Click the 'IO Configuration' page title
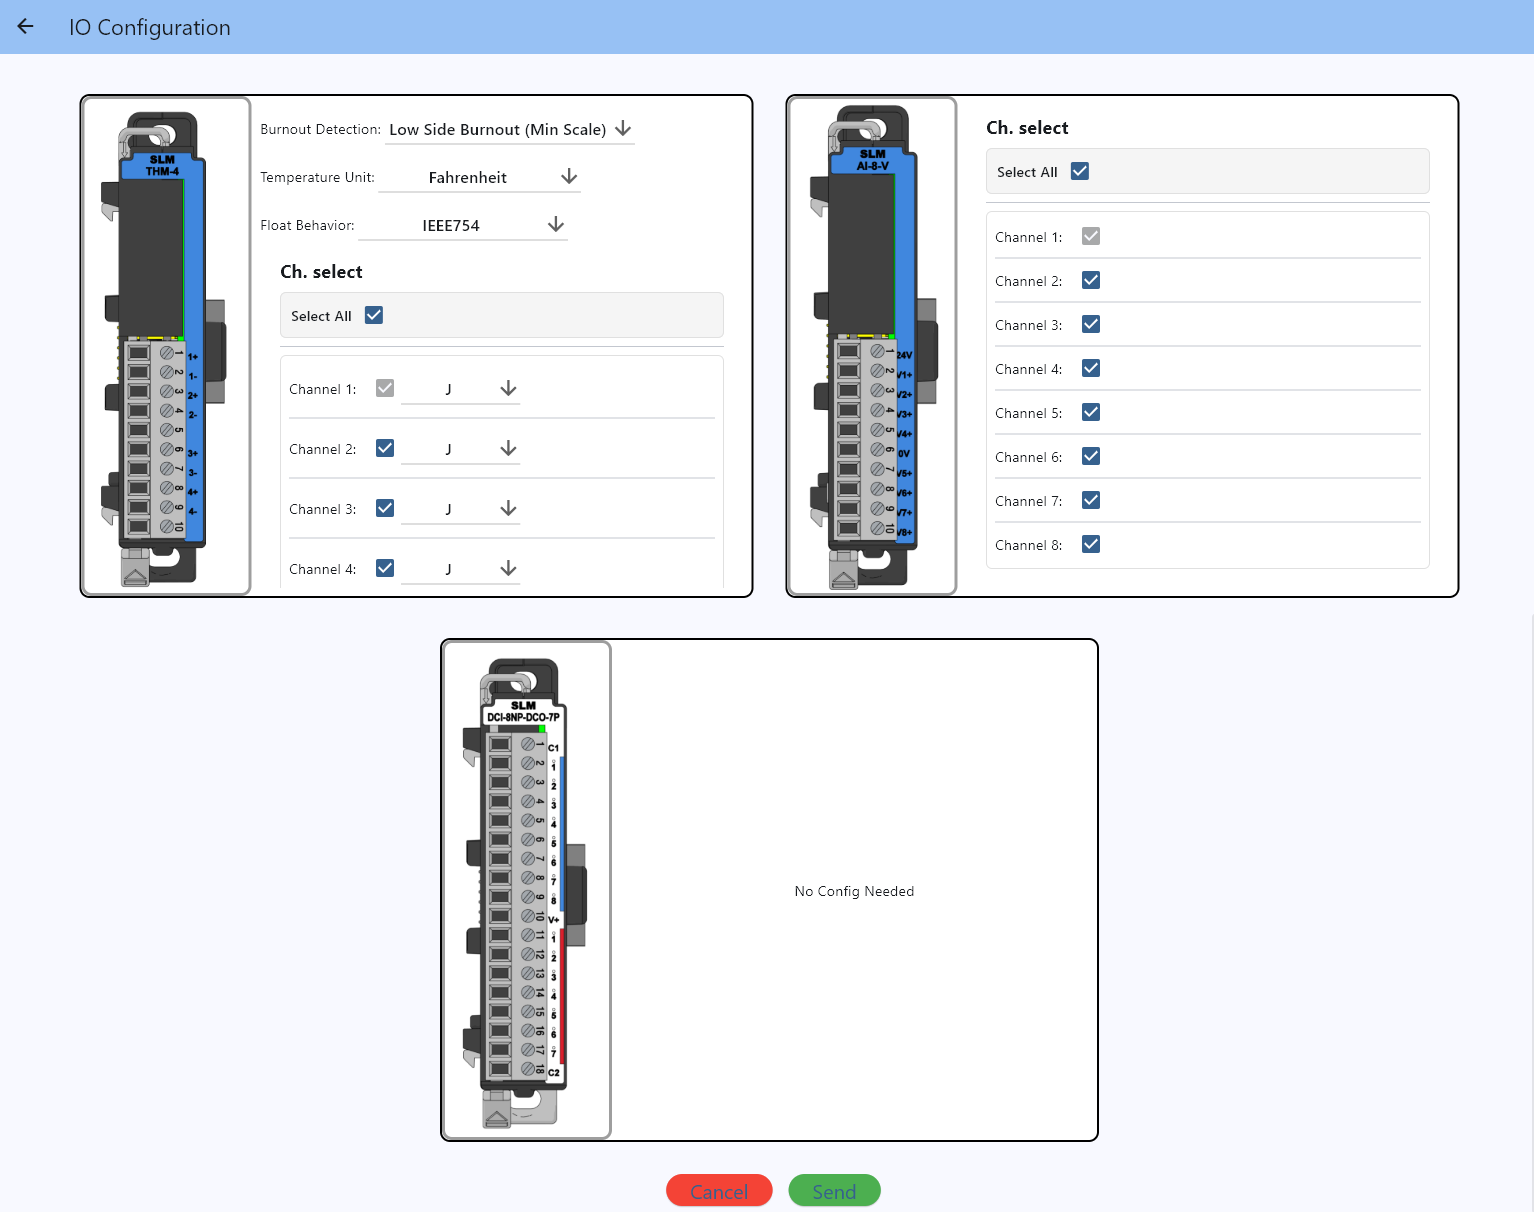 tap(150, 27)
